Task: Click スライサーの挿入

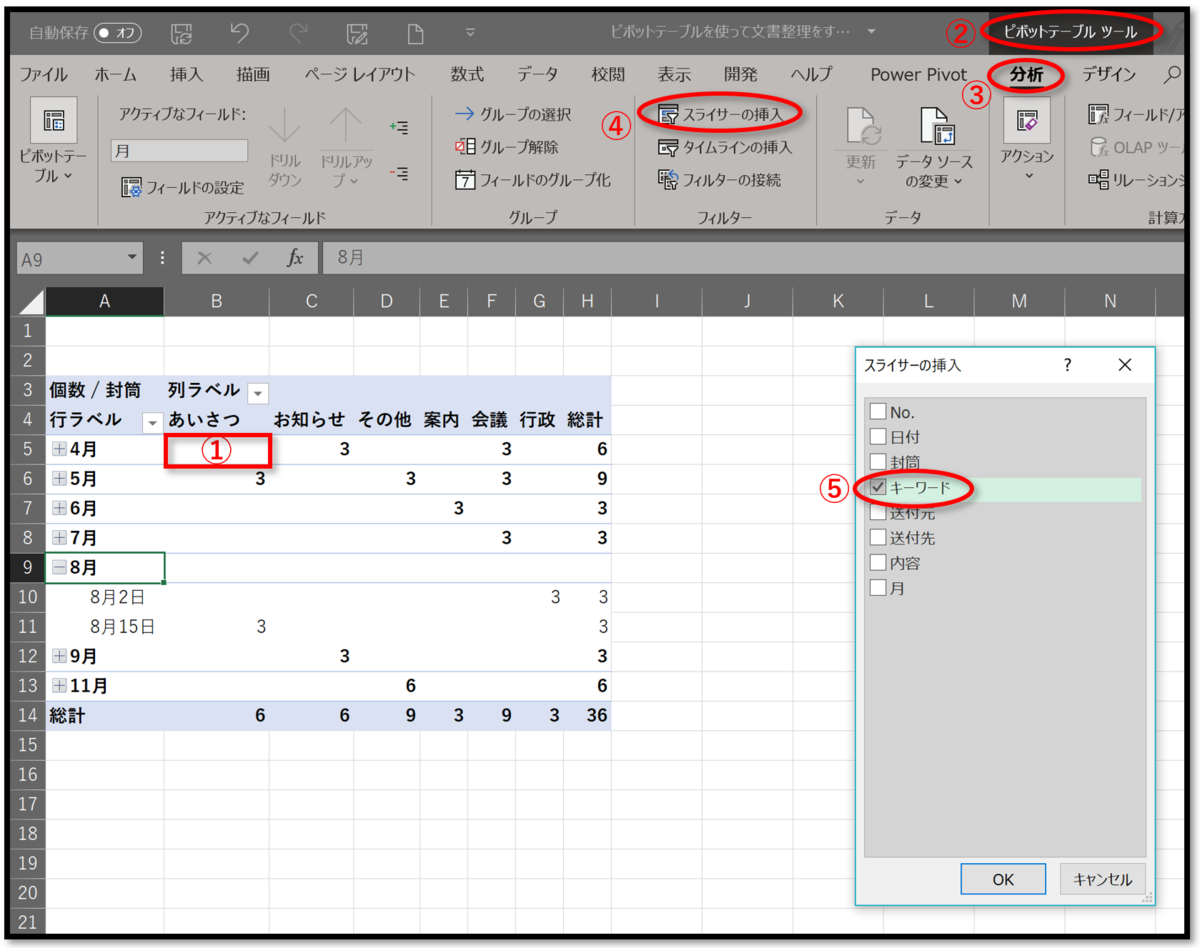Action: tap(720, 114)
